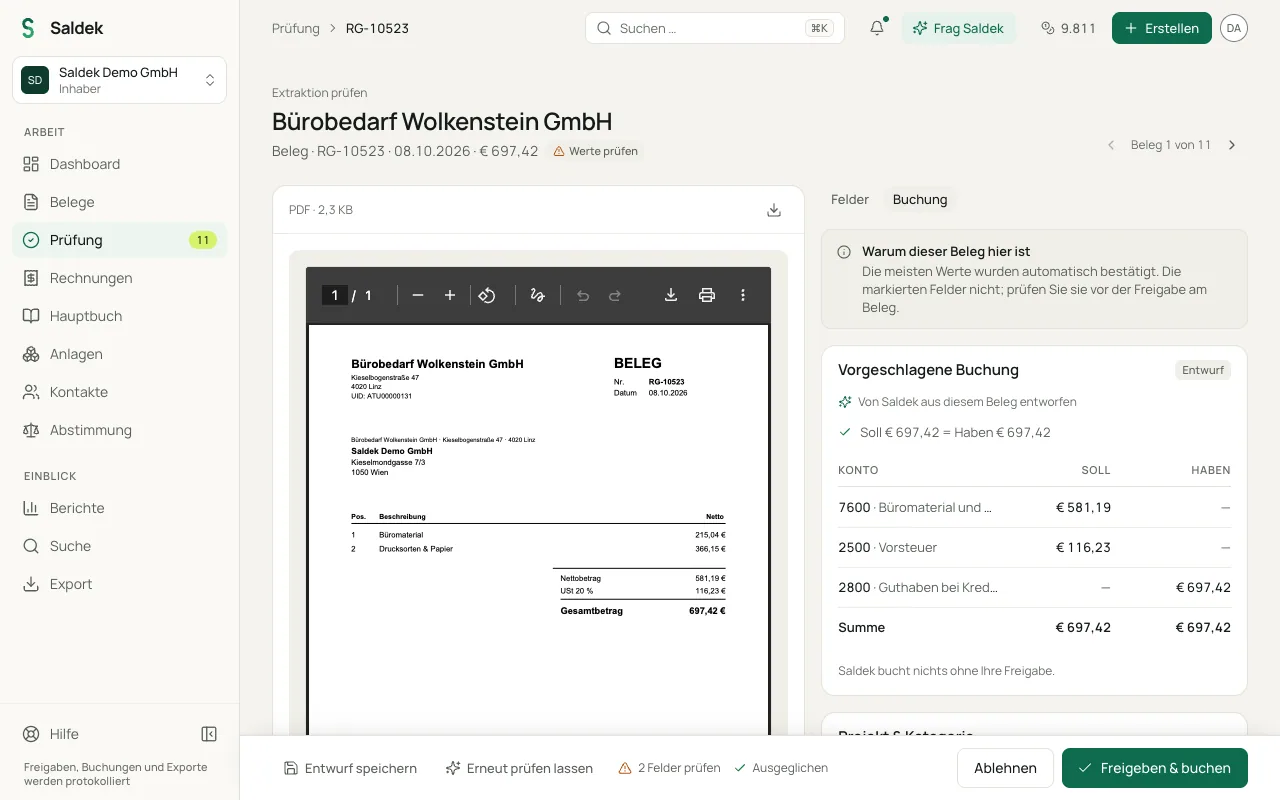The width and height of the screenshot is (1280, 800).
Task: Focus the Suchen search field
Action: (x=715, y=28)
